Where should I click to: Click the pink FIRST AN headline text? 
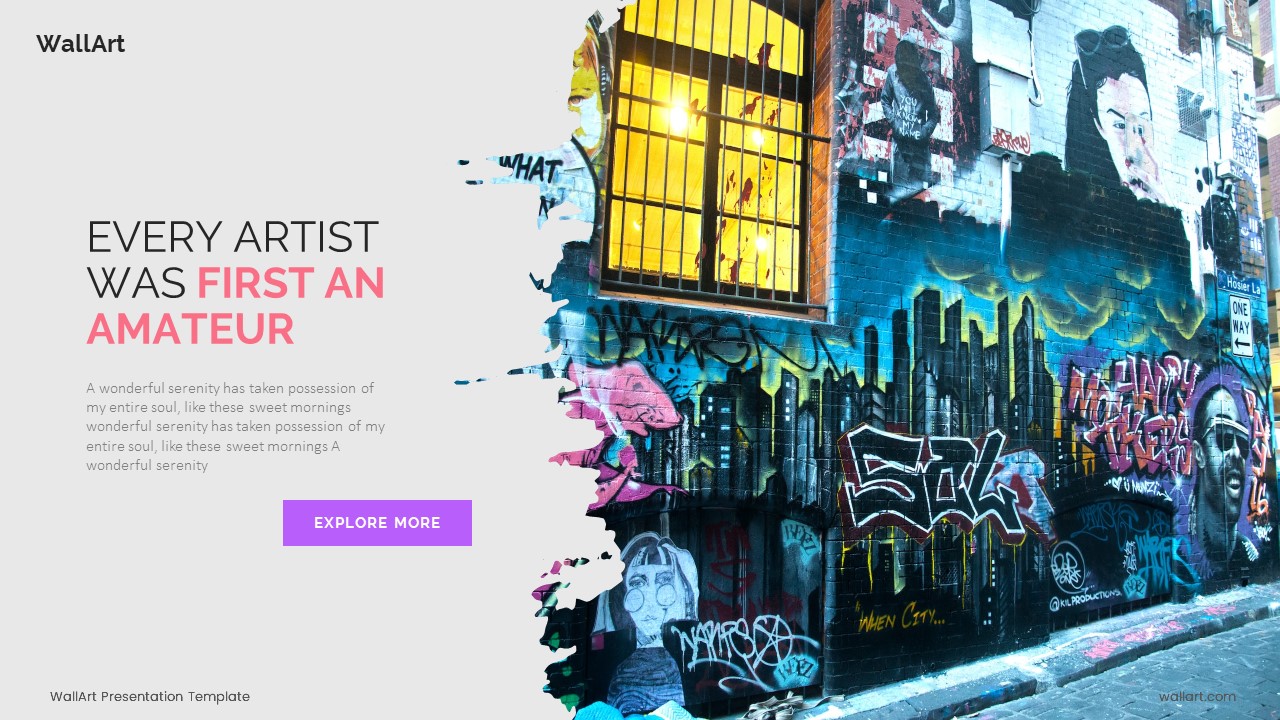coord(291,283)
